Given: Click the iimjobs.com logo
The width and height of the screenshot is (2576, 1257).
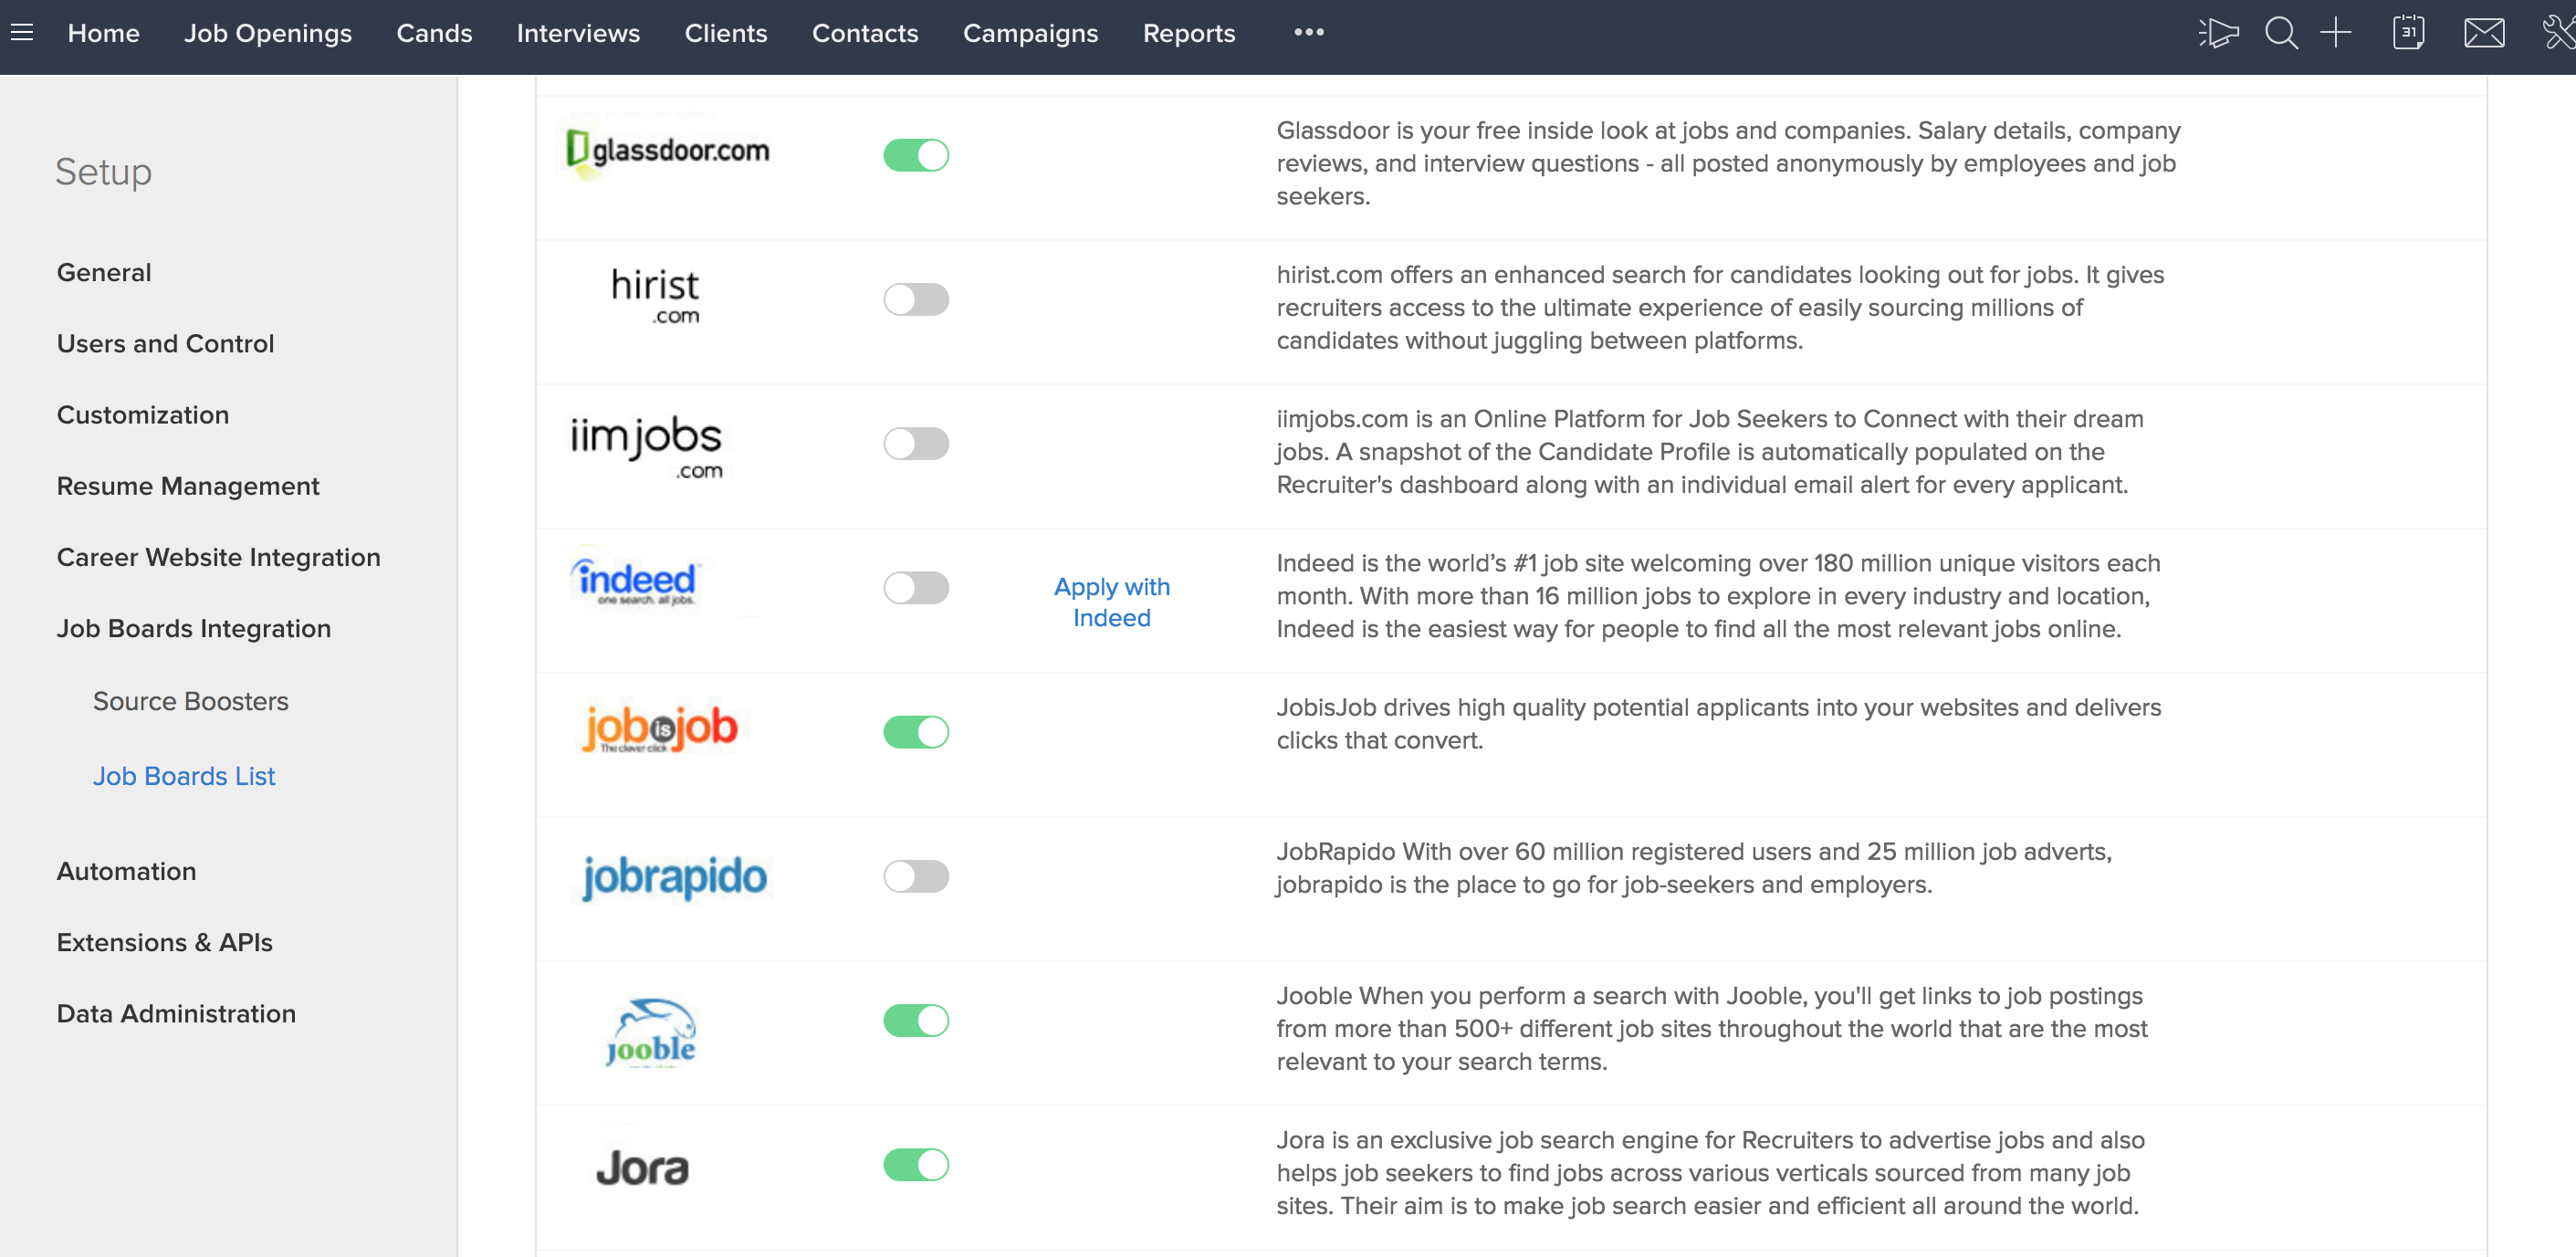Looking at the screenshot, I should [646, 446].
